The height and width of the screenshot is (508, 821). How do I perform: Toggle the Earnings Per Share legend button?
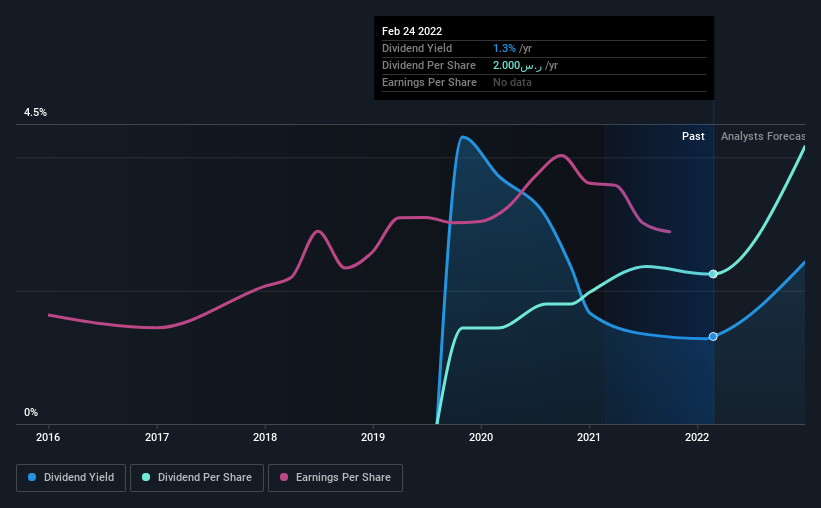pyautogui.click(x=335, y=478)
